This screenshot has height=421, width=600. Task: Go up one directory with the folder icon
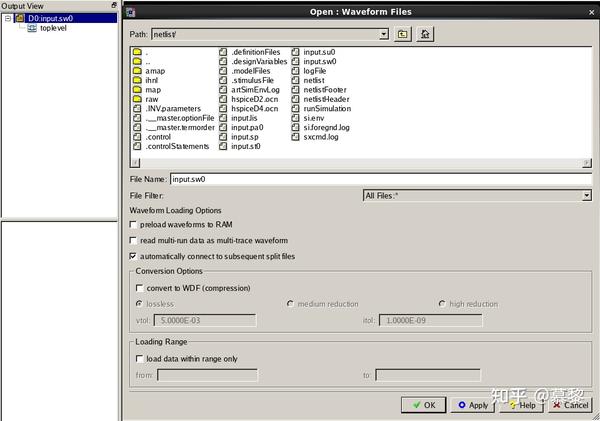[402, 34]
